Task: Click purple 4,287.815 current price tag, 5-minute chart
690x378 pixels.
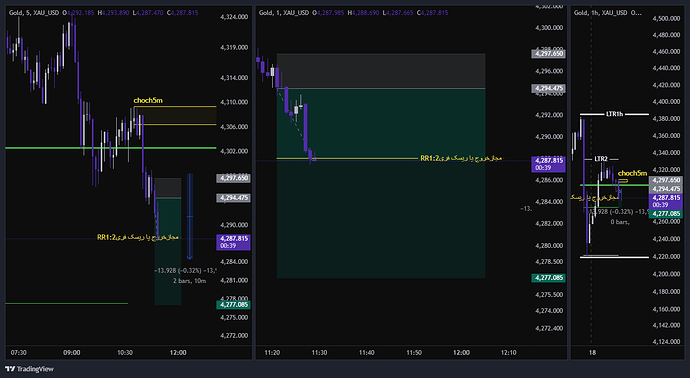Action: [233, 242]
